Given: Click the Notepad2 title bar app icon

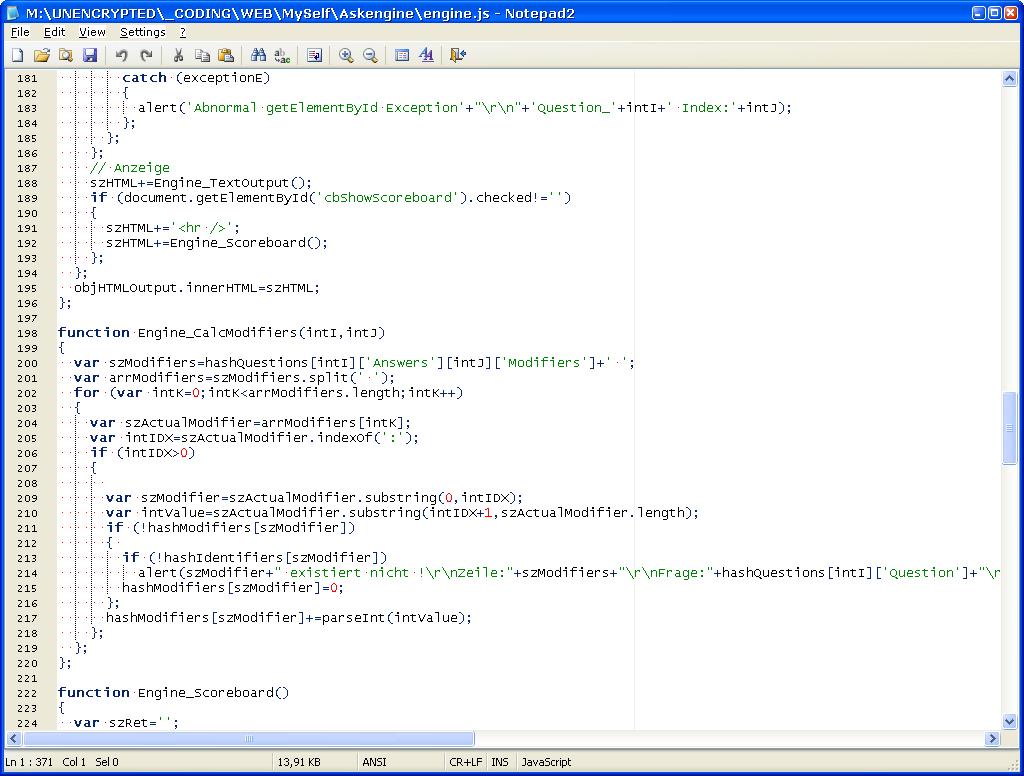Looking at the screenshot, I should pyautogui.click(x=12, y=12).
